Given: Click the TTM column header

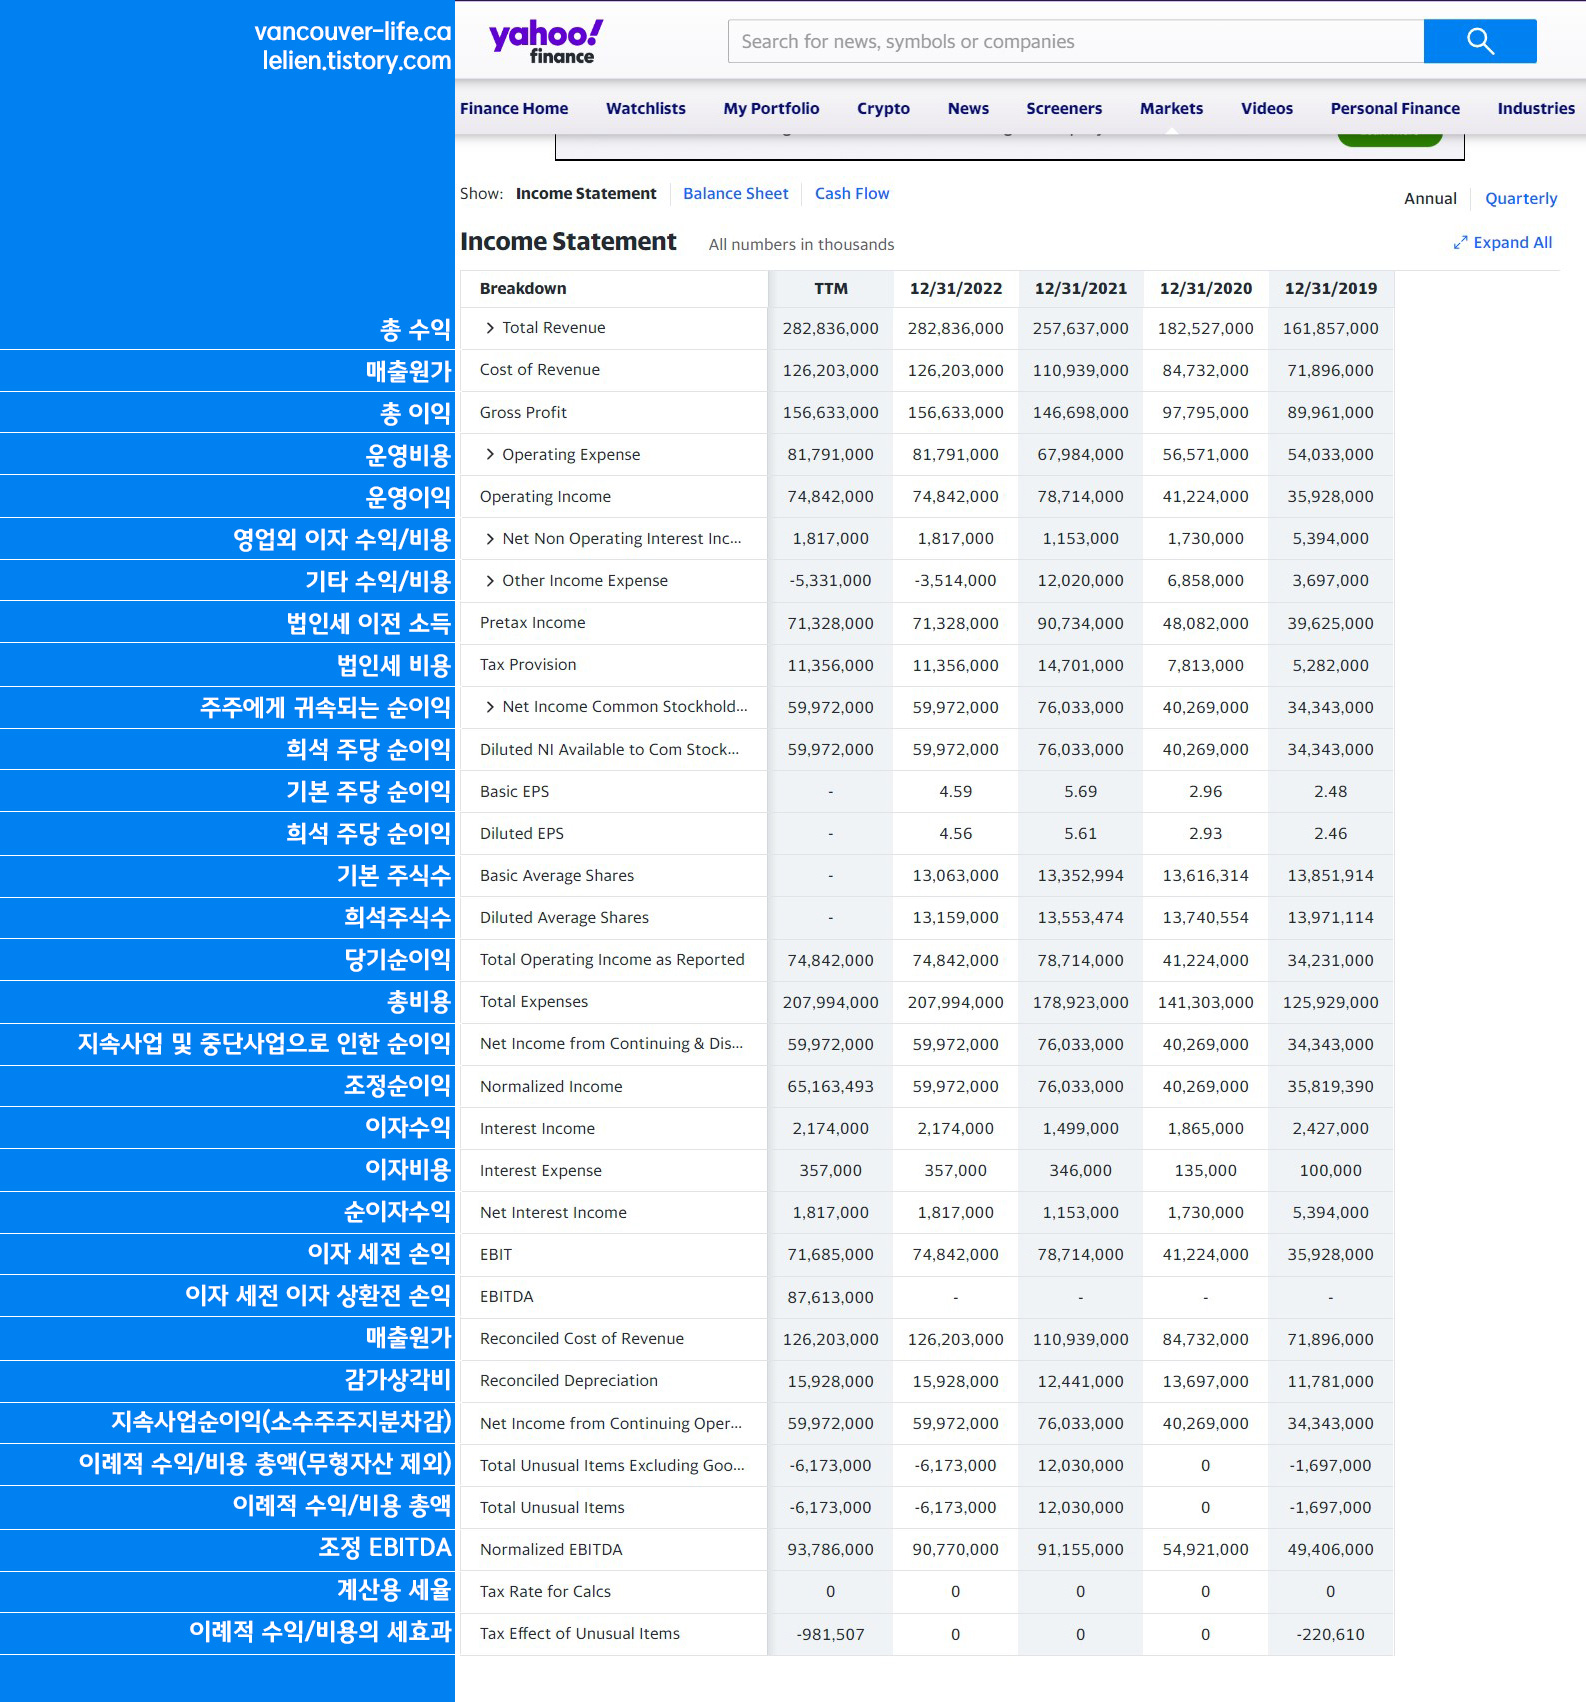Looking at the screenshot, I should pyautogui.click(x=831, y=289).
